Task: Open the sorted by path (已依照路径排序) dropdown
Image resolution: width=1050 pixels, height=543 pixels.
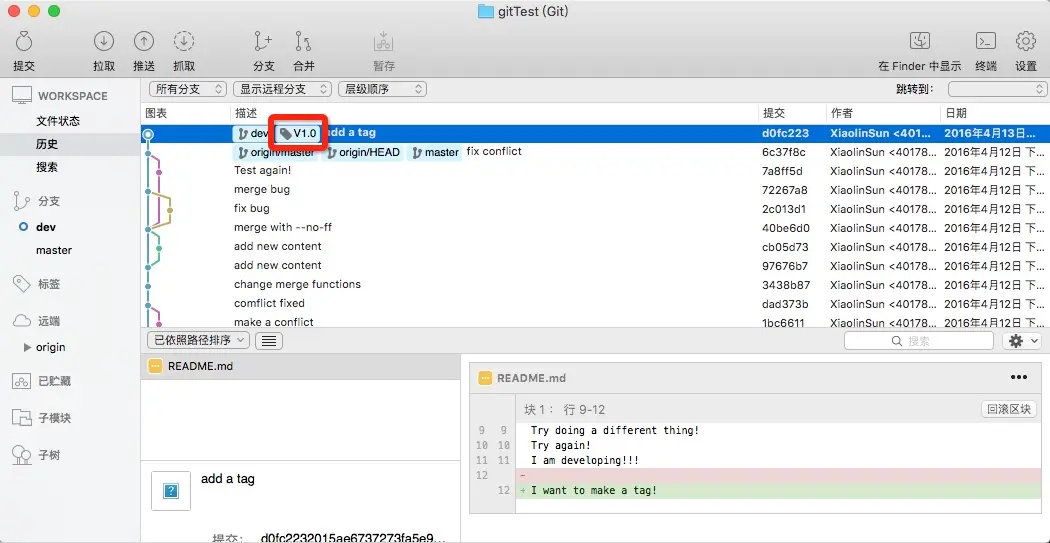Action: point(198,340)
